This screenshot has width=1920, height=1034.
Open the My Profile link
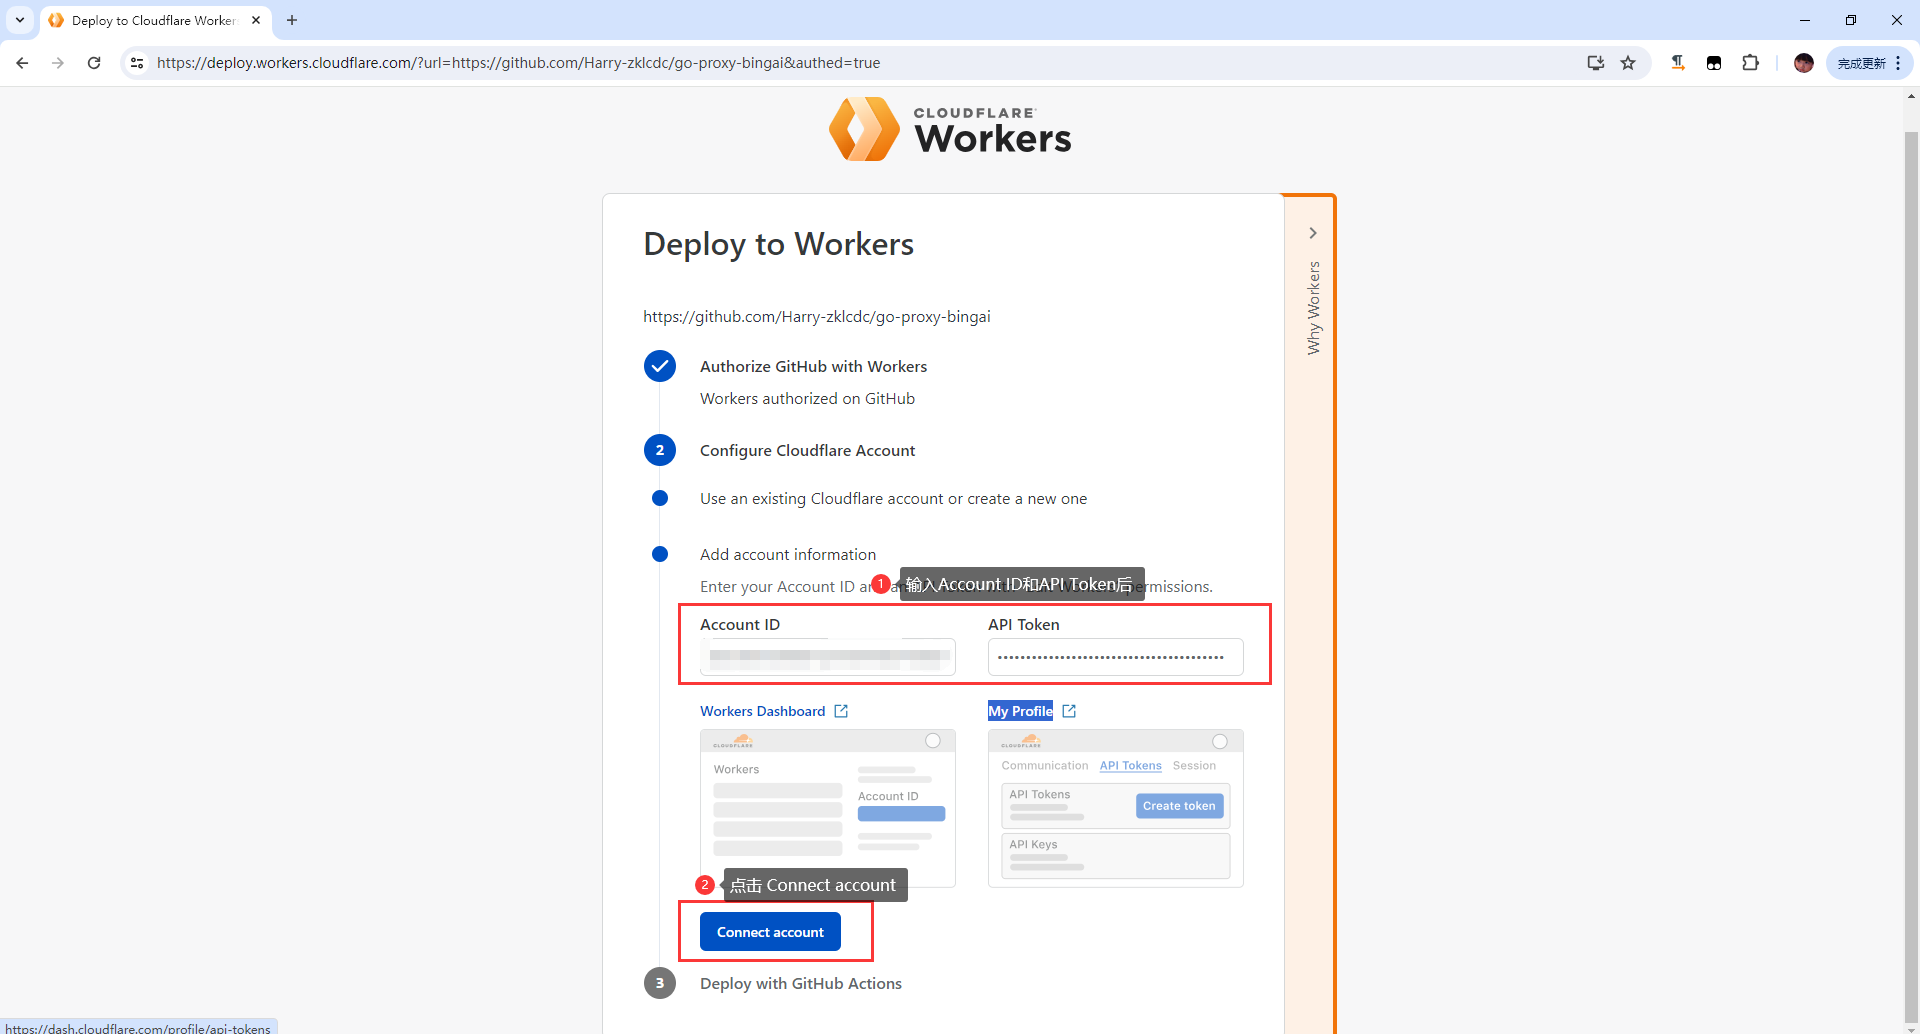pyautogui.click(x=1020, y=711)
